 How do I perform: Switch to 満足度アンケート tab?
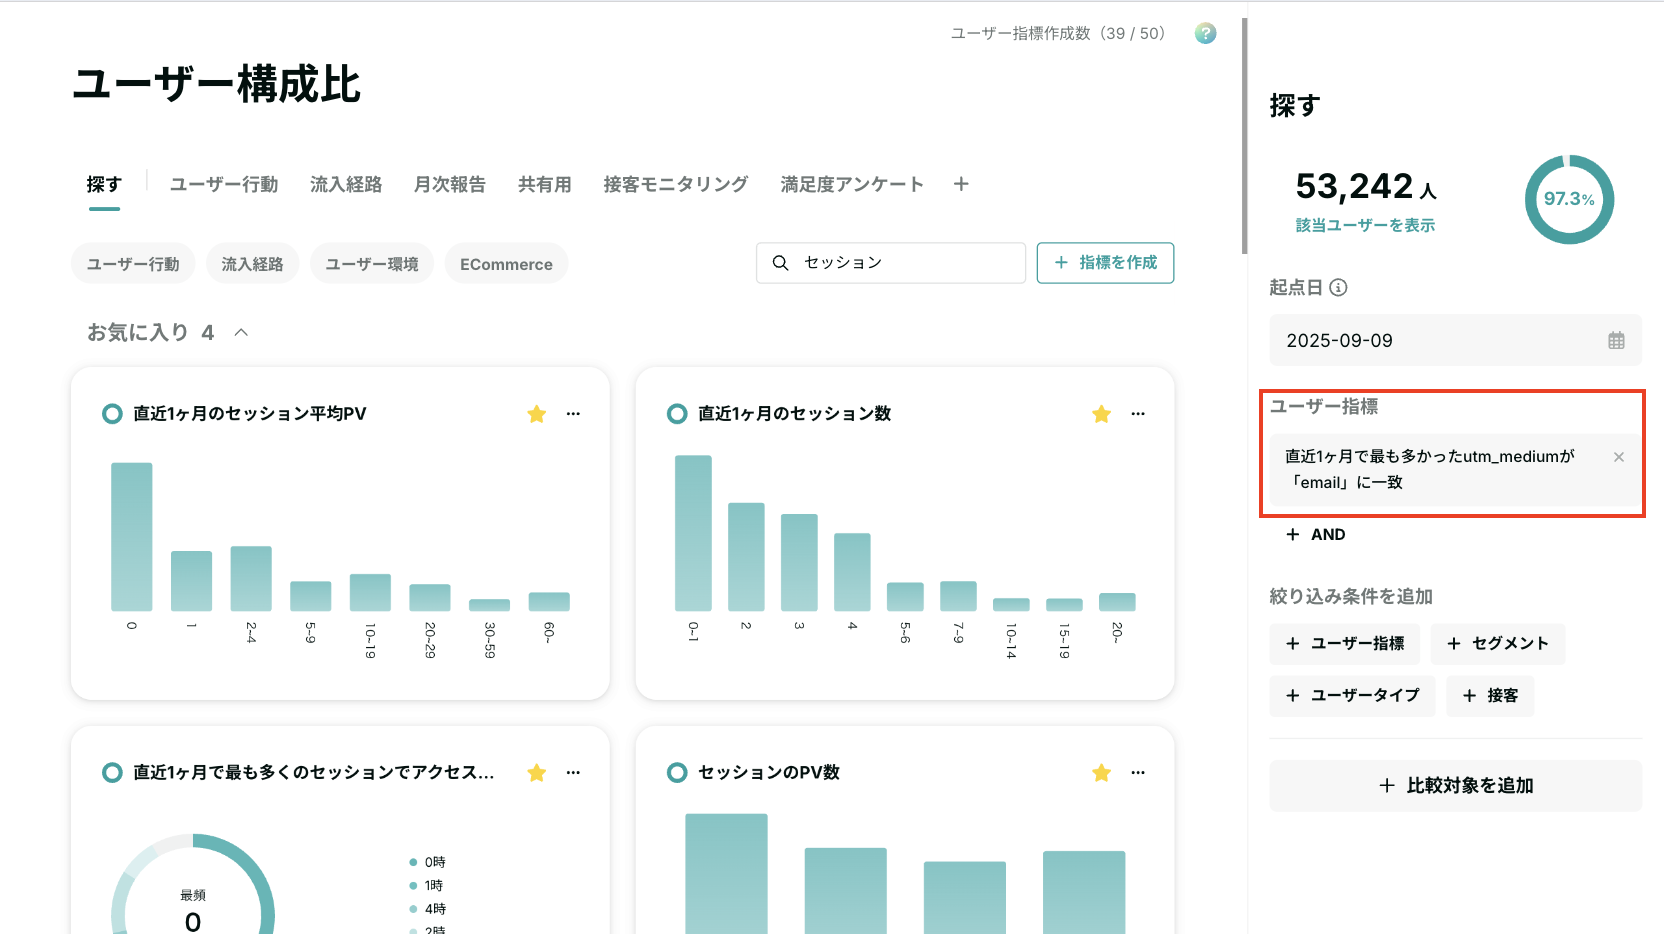tap(852, 185)
